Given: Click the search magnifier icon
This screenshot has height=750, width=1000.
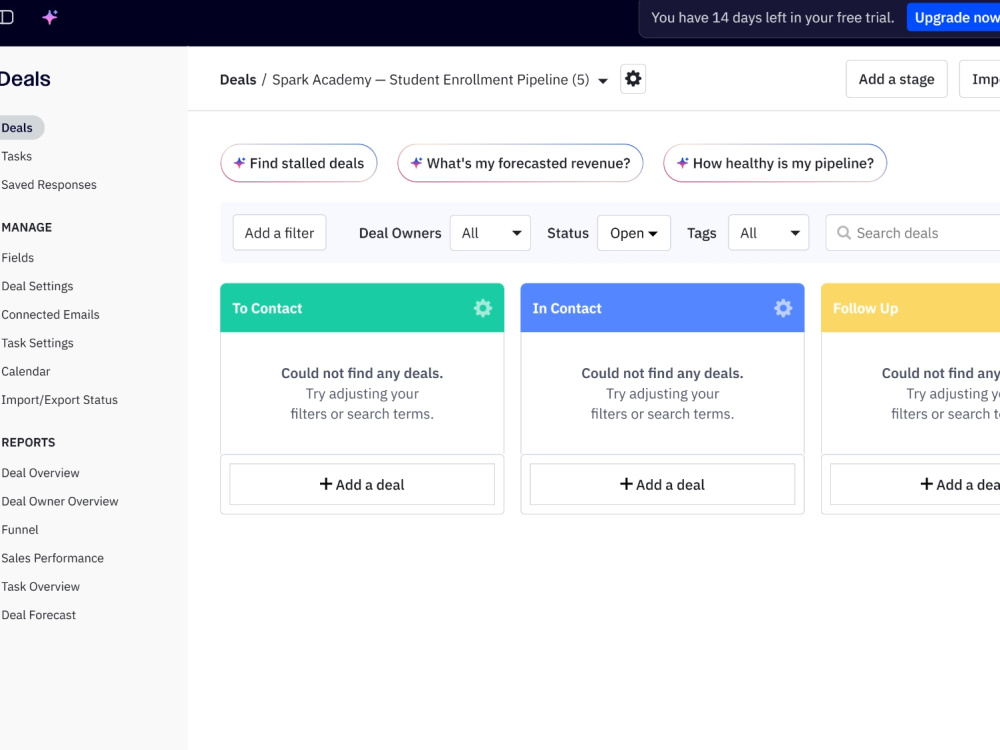Looking at the screenshot, I should click(843, 233).
